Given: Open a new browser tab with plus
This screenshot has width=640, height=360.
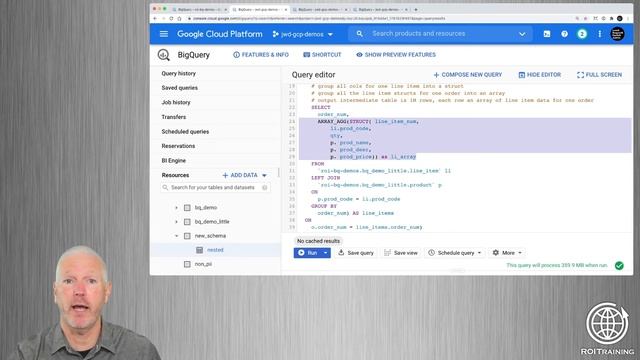Looking at the screenshot, I should tap(416, 9).
